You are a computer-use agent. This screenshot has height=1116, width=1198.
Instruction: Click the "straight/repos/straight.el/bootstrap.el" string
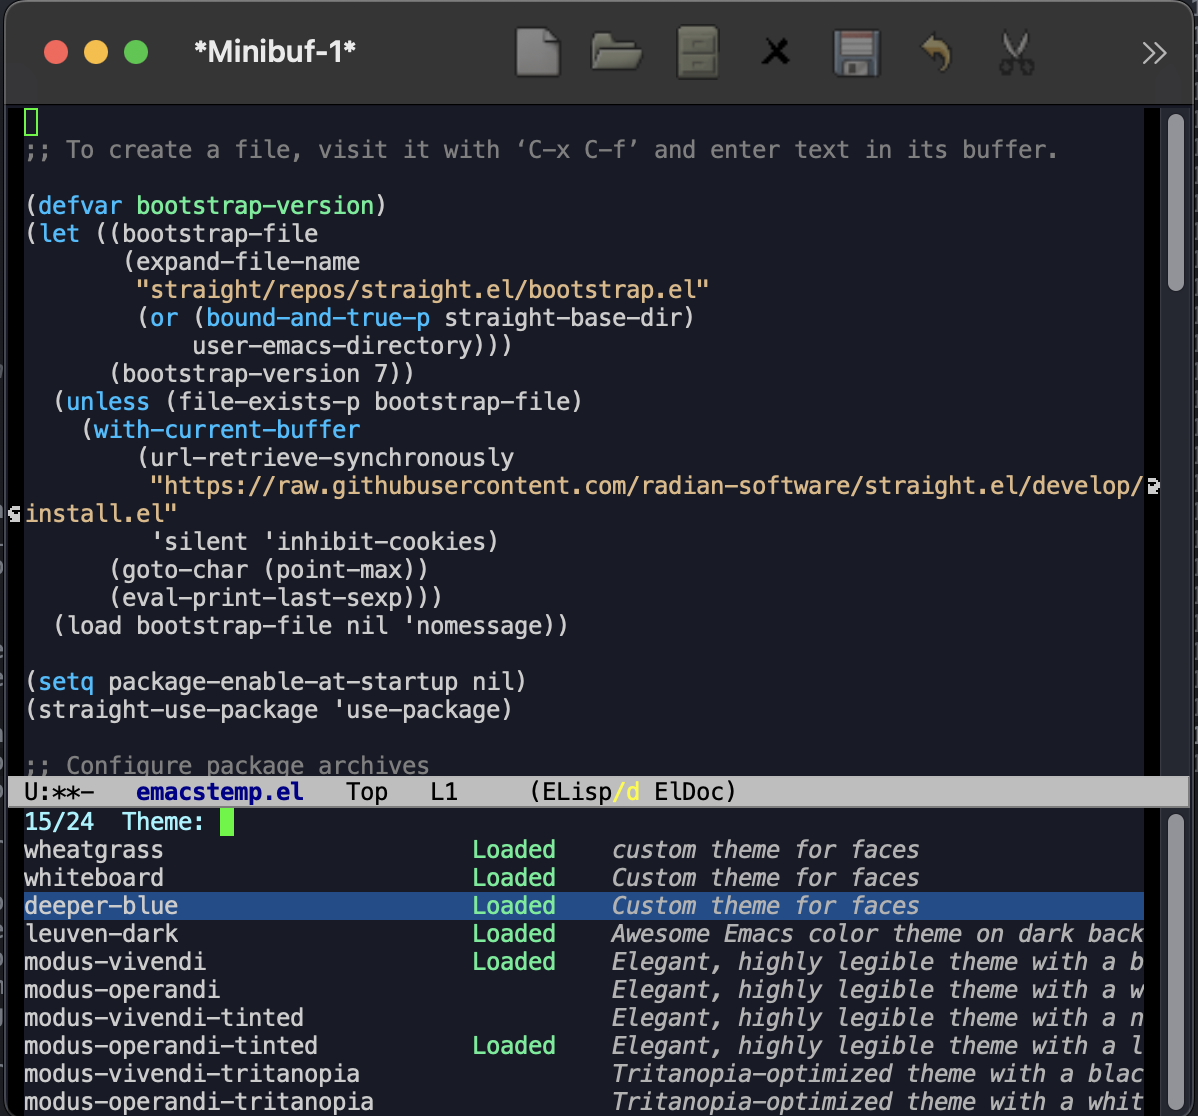pyautogui.click(x=423, y=290)
